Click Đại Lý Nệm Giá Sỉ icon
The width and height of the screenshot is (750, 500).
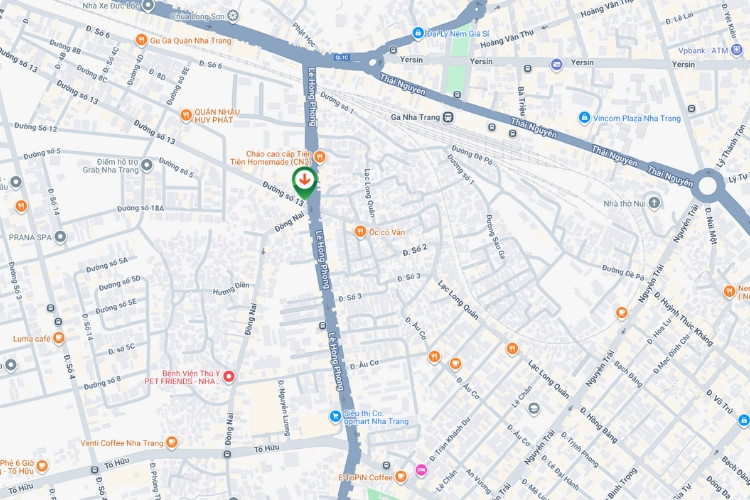418,33
